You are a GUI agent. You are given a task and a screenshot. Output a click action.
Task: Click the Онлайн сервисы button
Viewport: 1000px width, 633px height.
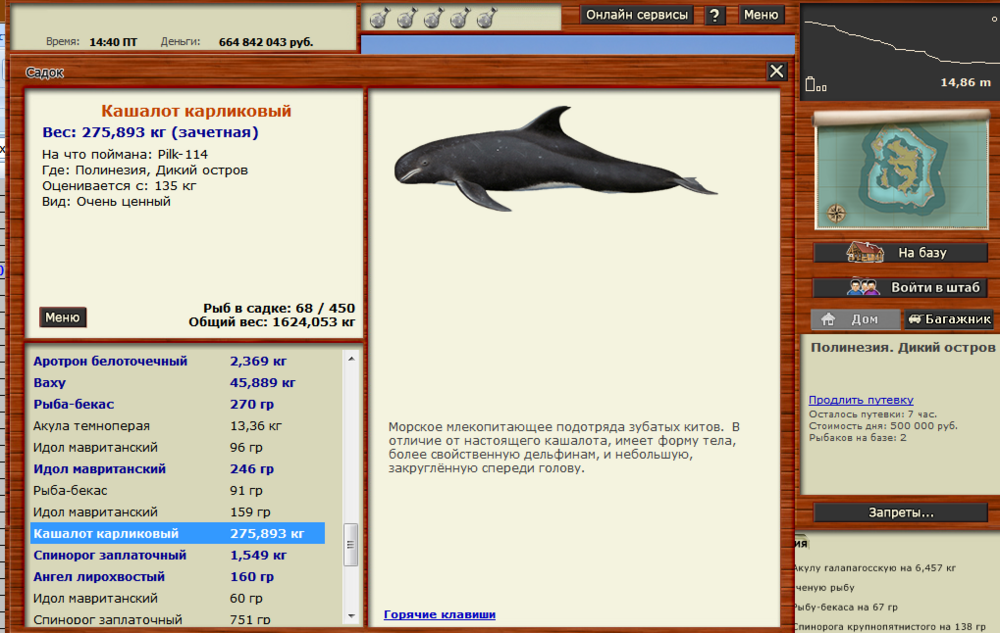pos(636,14)
